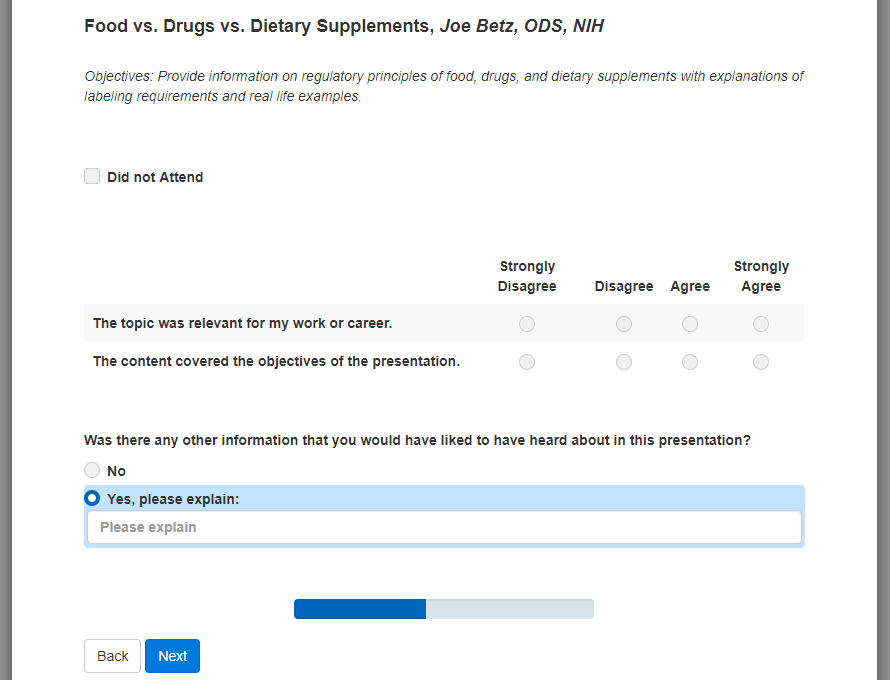Click the Next button

172,656
